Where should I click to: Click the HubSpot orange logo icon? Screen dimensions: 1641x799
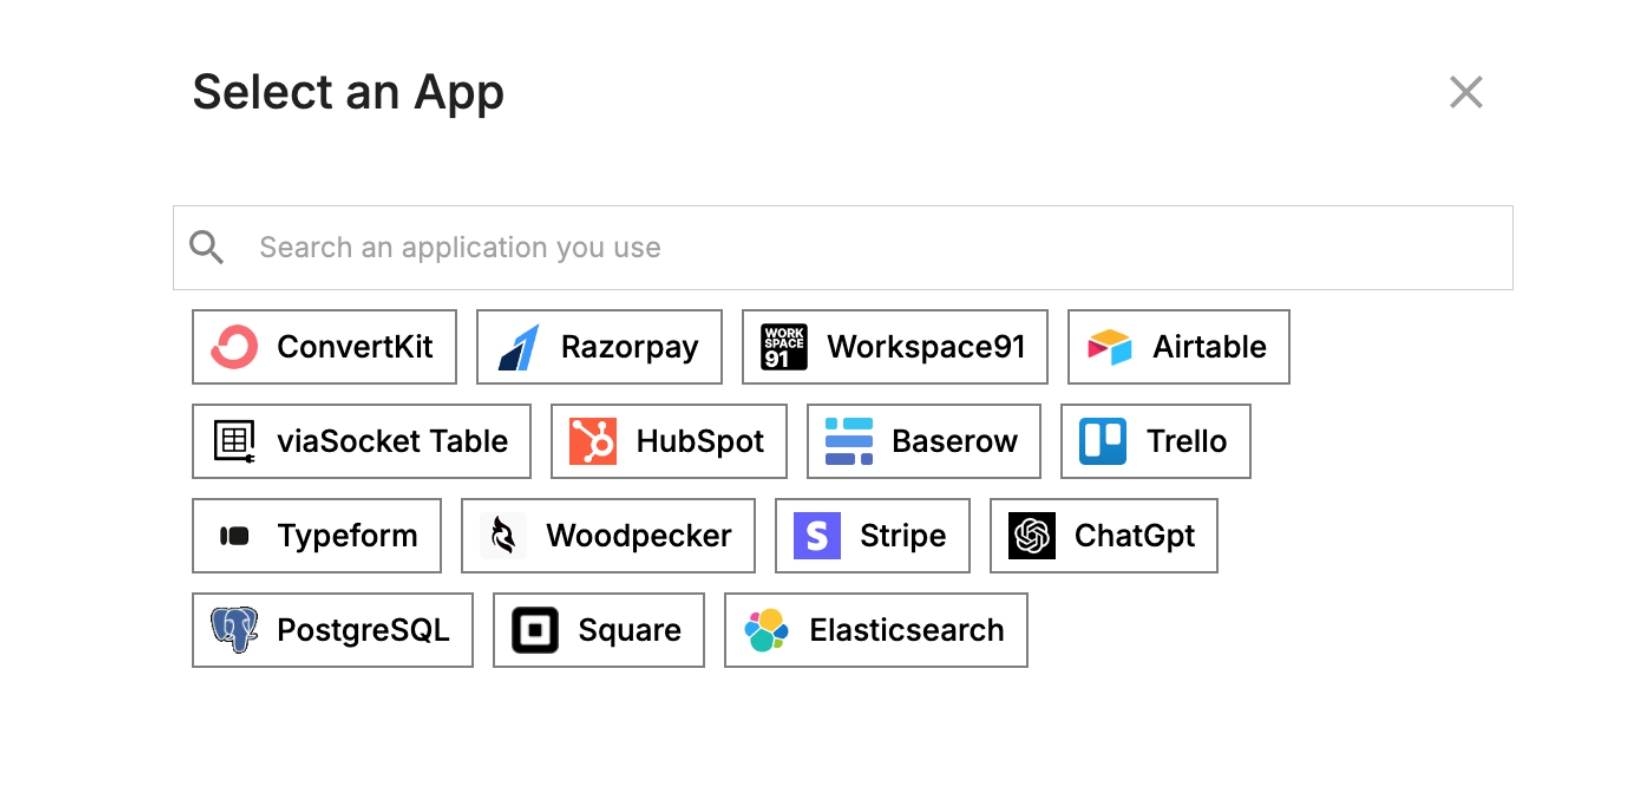click(x=593, y=441)
